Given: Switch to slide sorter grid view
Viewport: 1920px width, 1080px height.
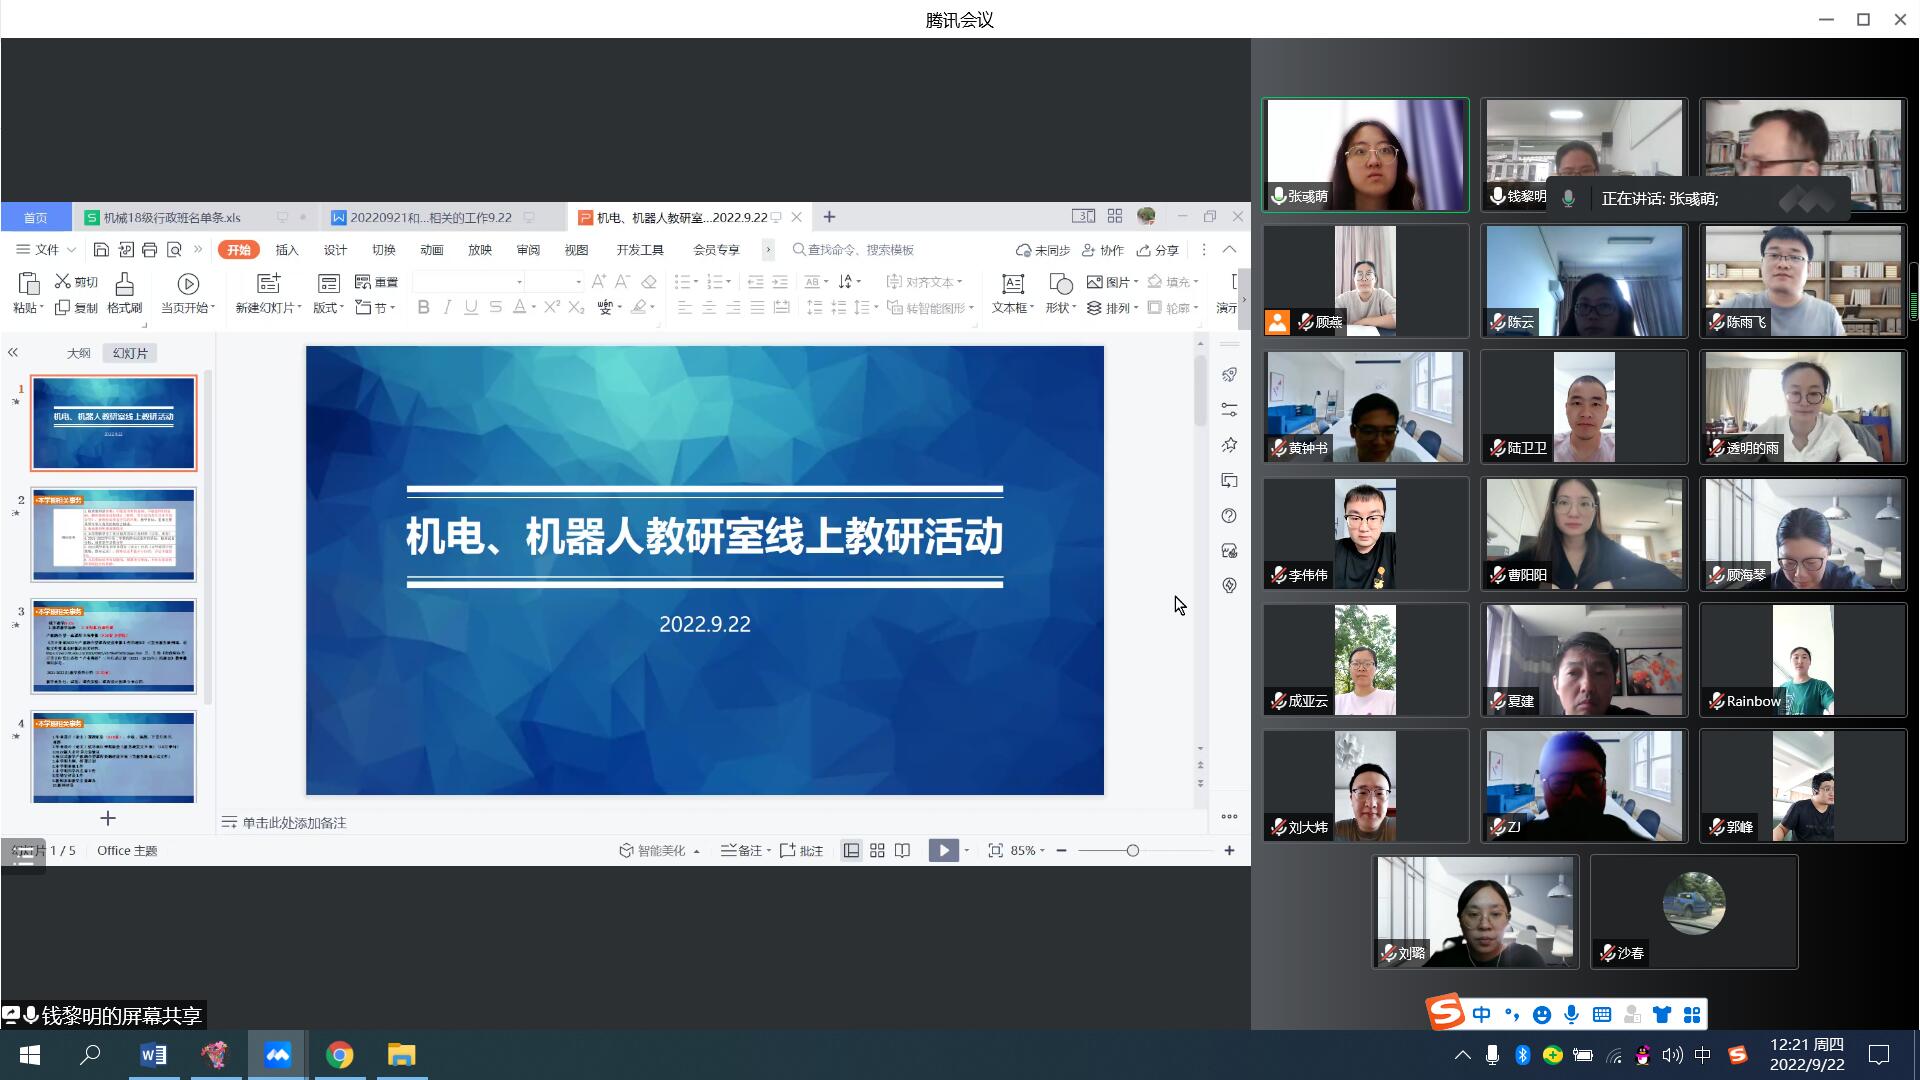Looking at the screenshot, I should [877, 851].
